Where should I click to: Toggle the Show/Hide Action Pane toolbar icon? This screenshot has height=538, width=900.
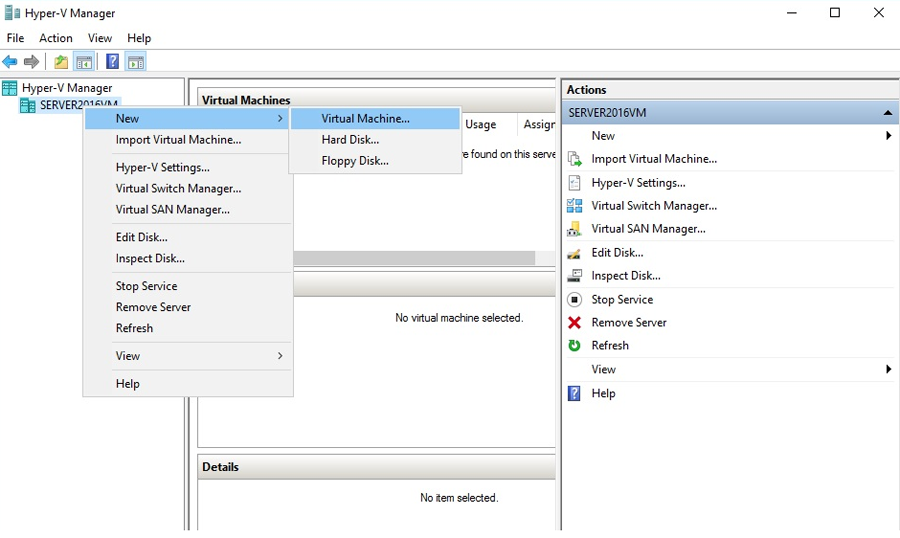point(136,61)
